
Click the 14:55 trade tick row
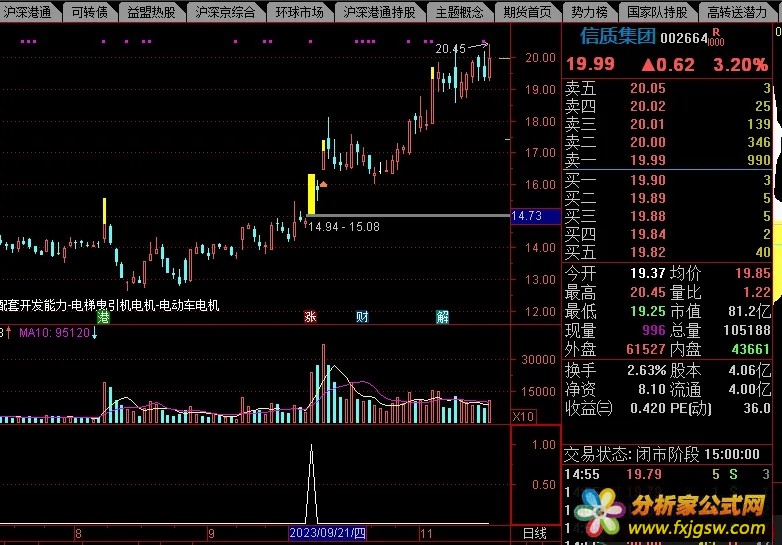point(667,474)
